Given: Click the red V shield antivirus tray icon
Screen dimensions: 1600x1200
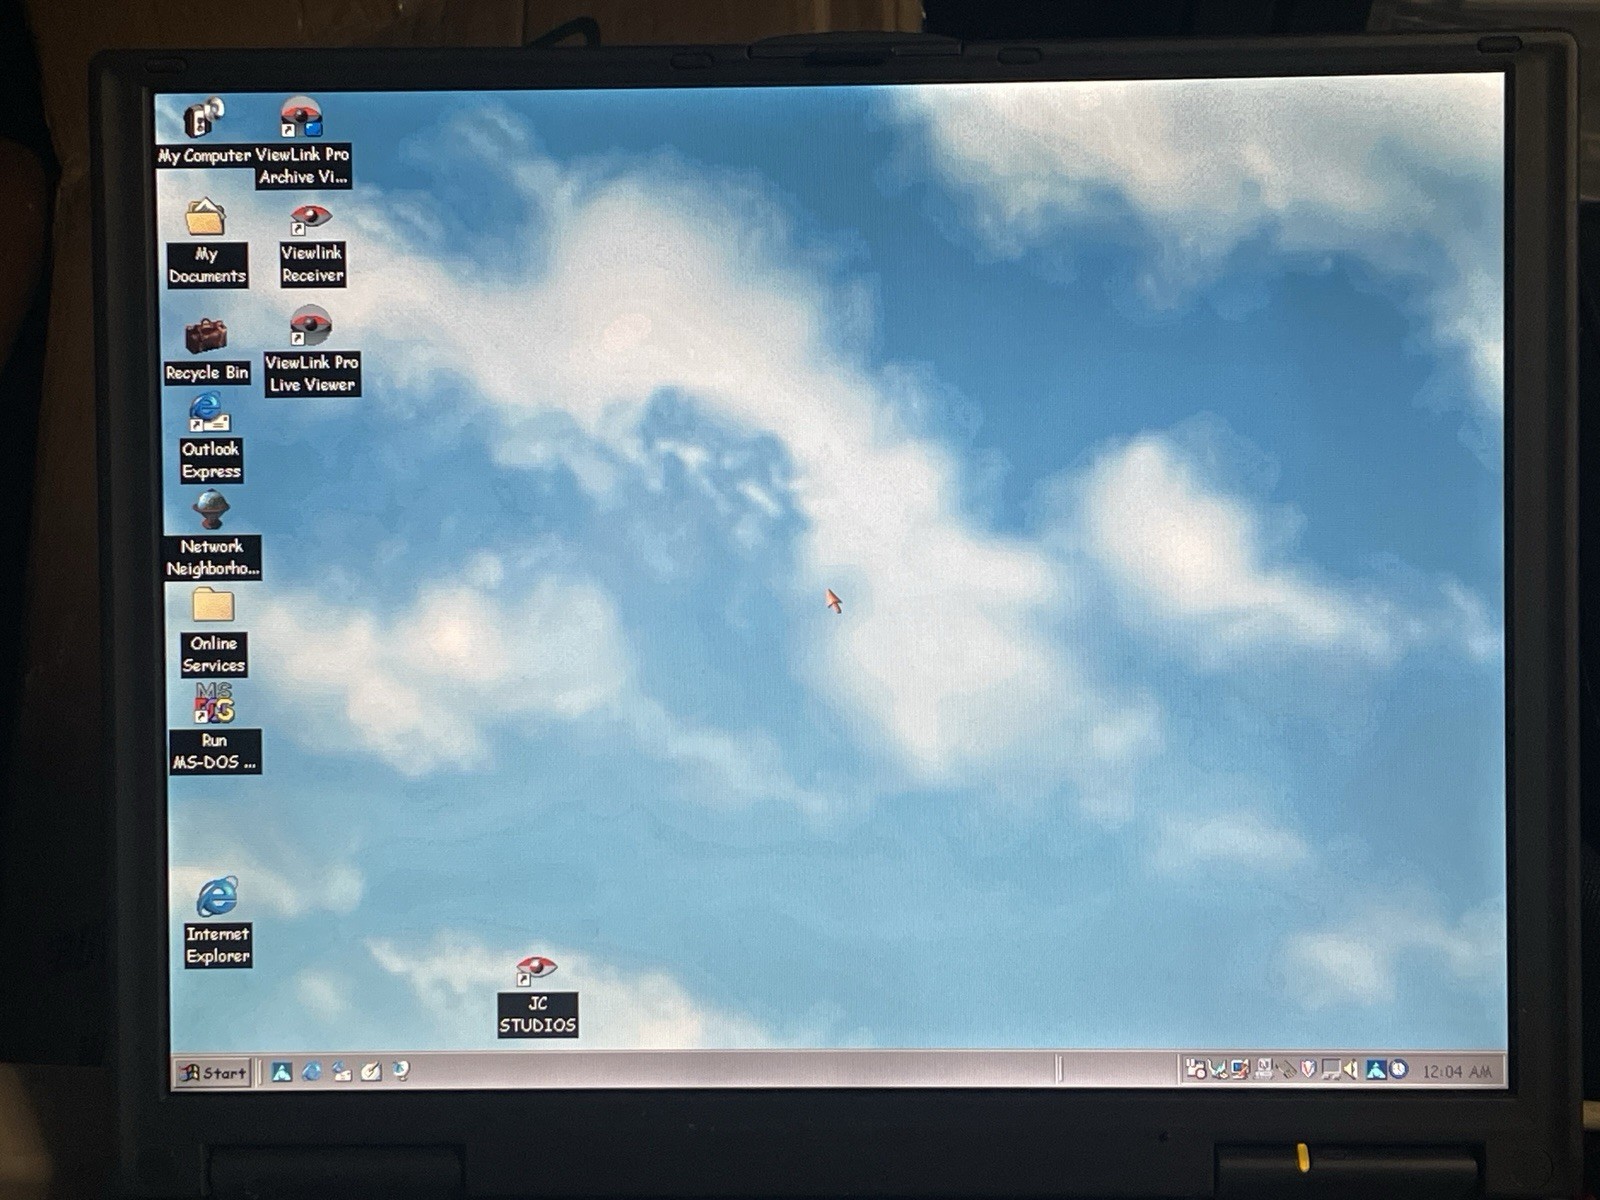Looking at the screenshot, I should [1308, 1069].
